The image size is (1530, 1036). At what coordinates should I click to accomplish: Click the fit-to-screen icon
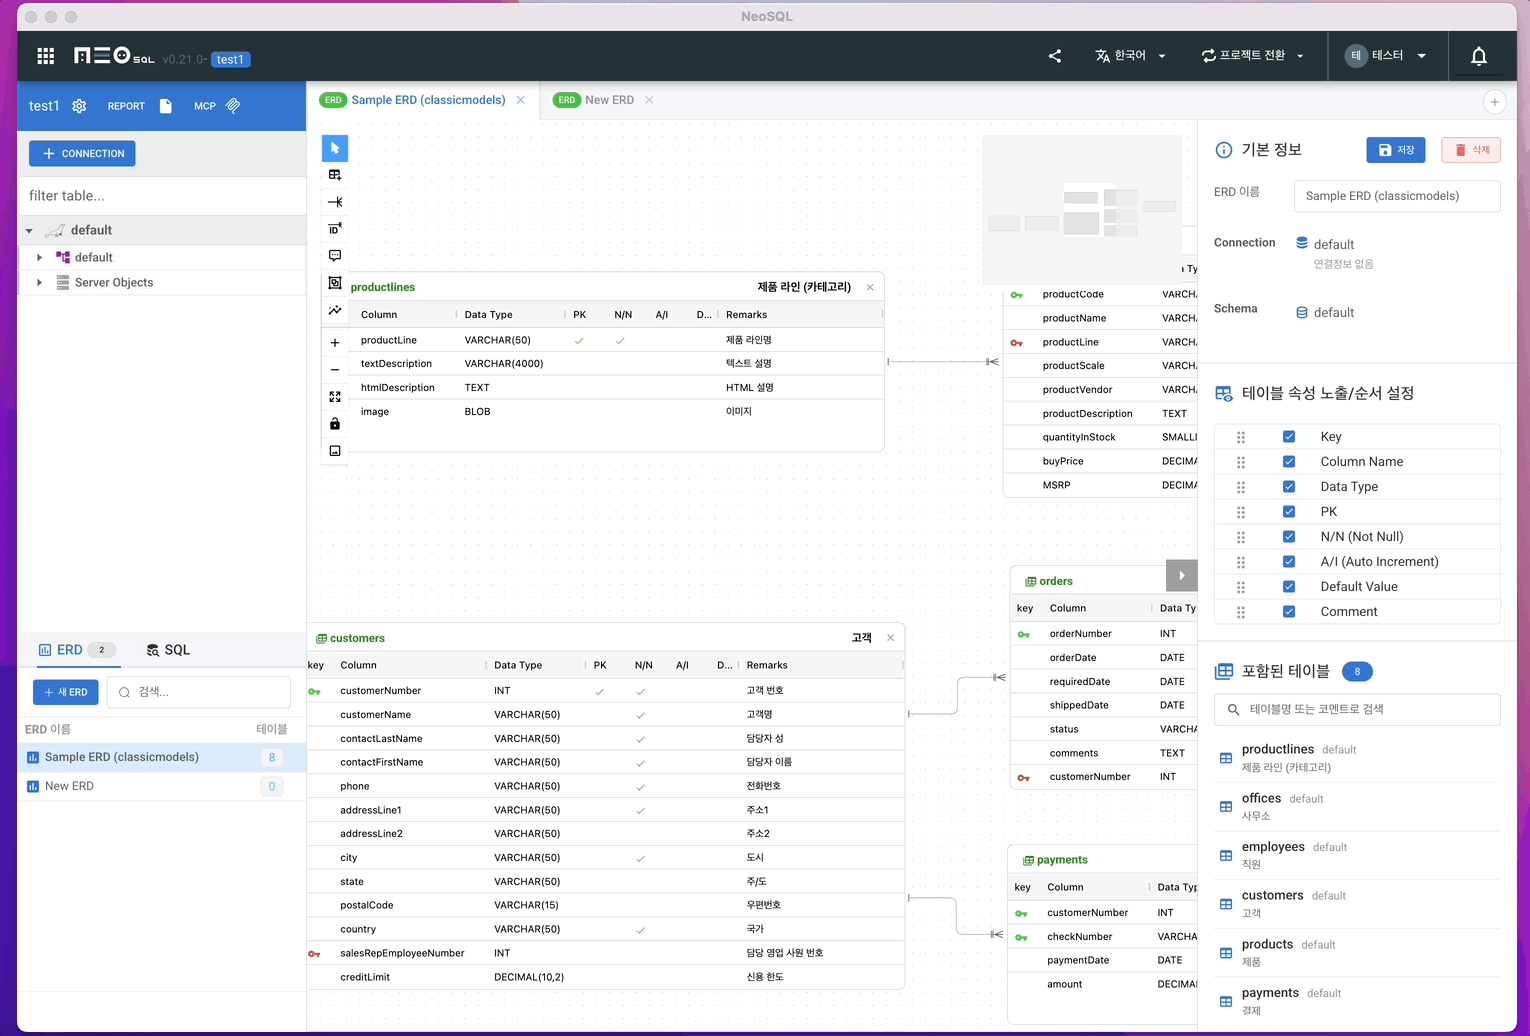[335, 397]
